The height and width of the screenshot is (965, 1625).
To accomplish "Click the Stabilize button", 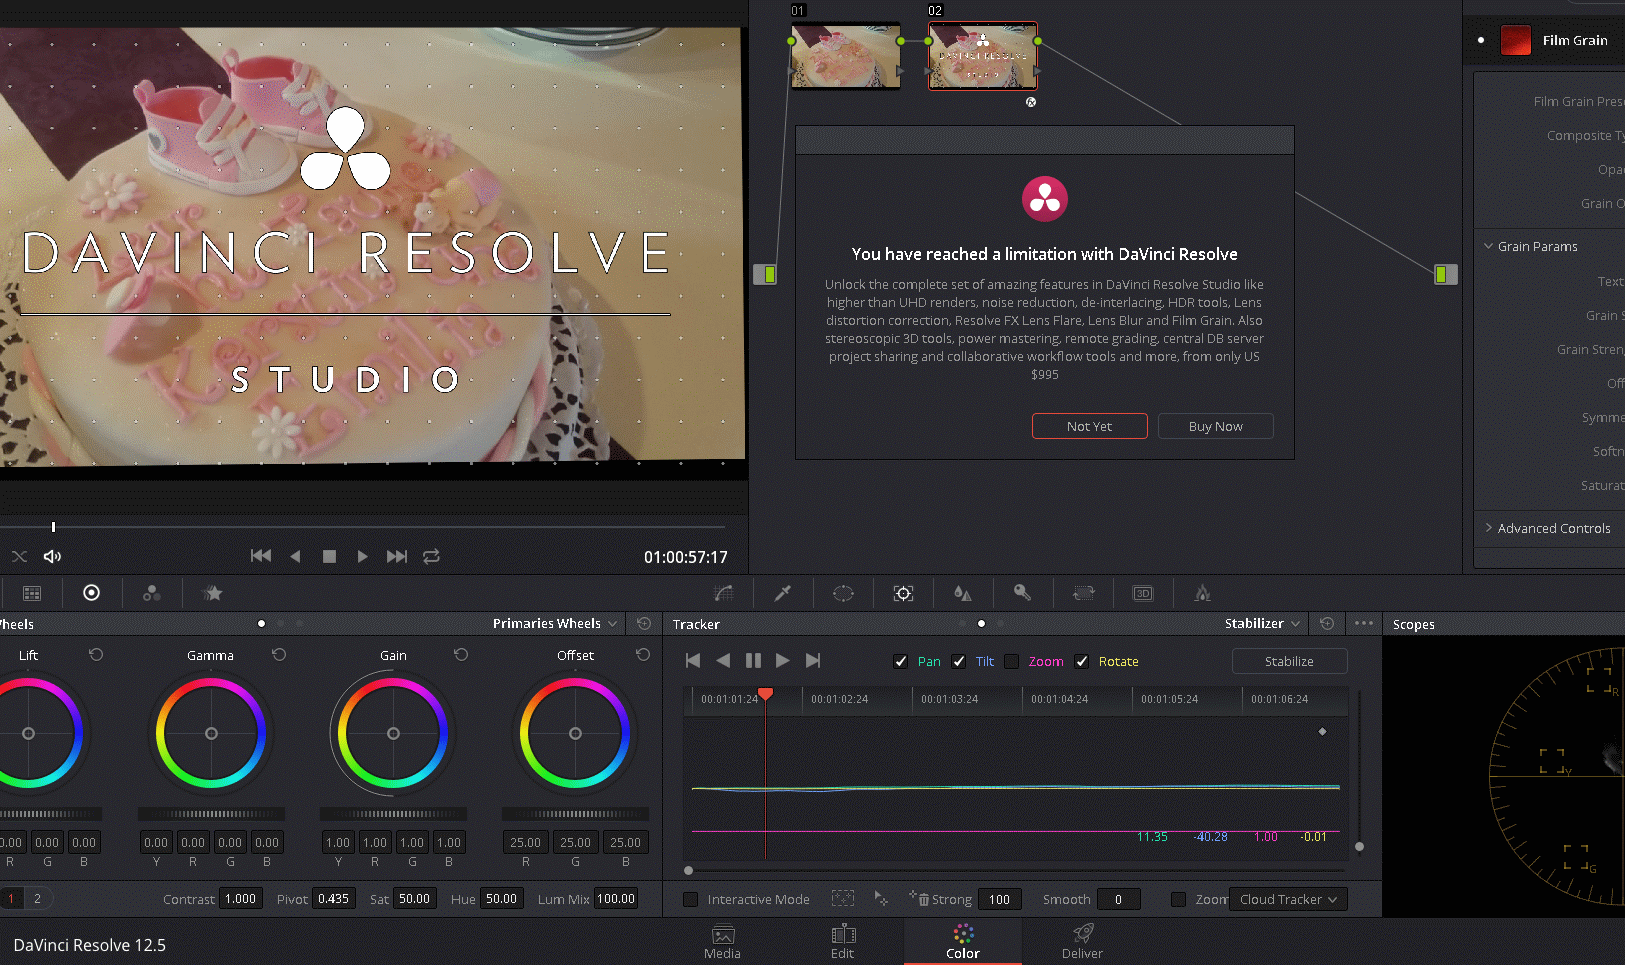I will [1289, 661].
